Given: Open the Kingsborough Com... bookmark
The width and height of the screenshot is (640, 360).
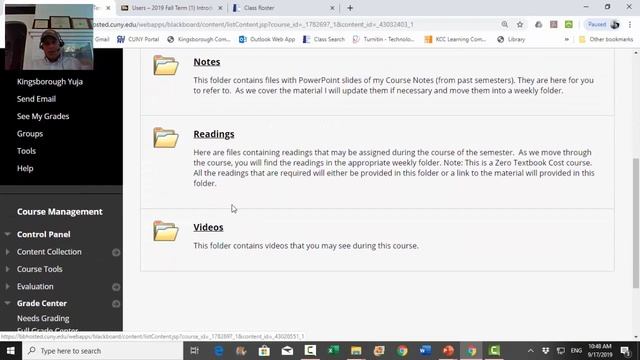Looking at the screenshot, I should coord(199,39).
